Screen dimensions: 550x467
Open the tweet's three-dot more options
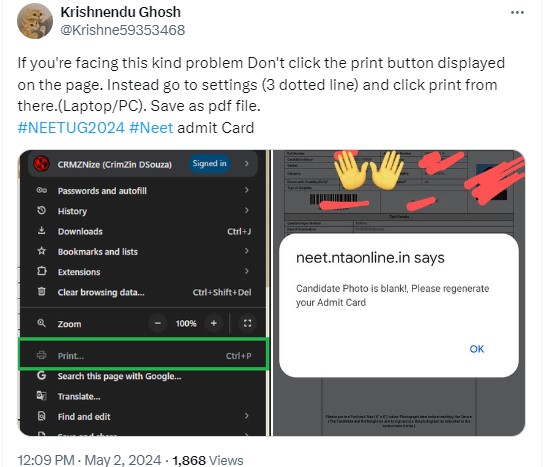[x=517, y=13]
